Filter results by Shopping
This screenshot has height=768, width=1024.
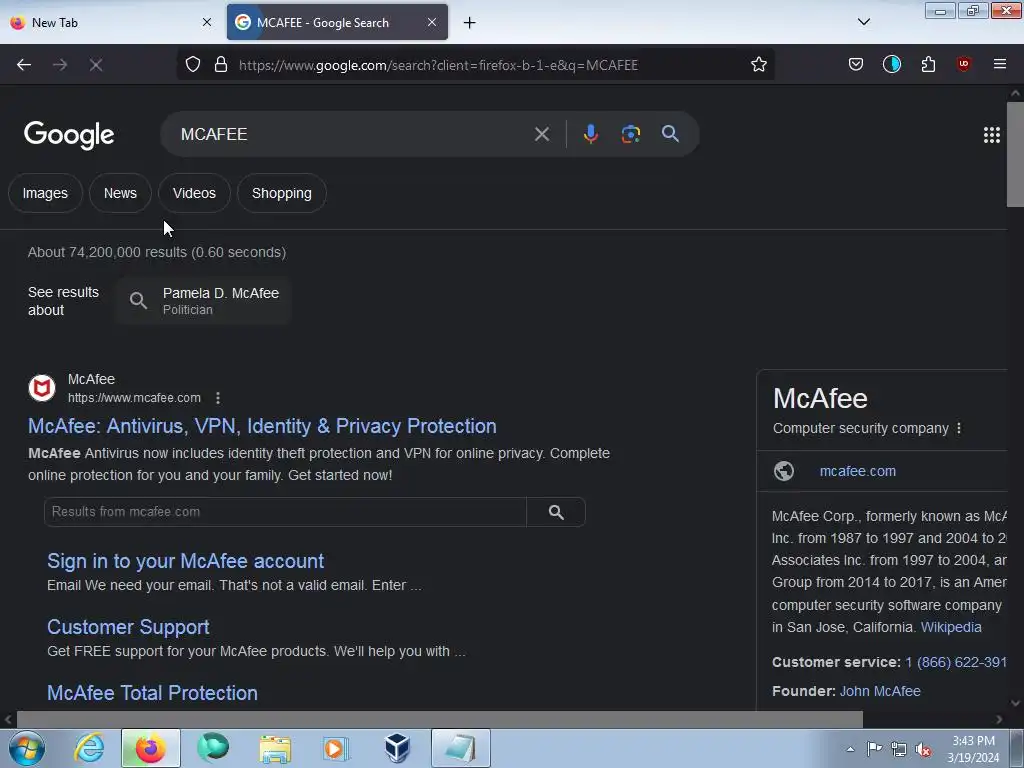(x=281, y=193)
